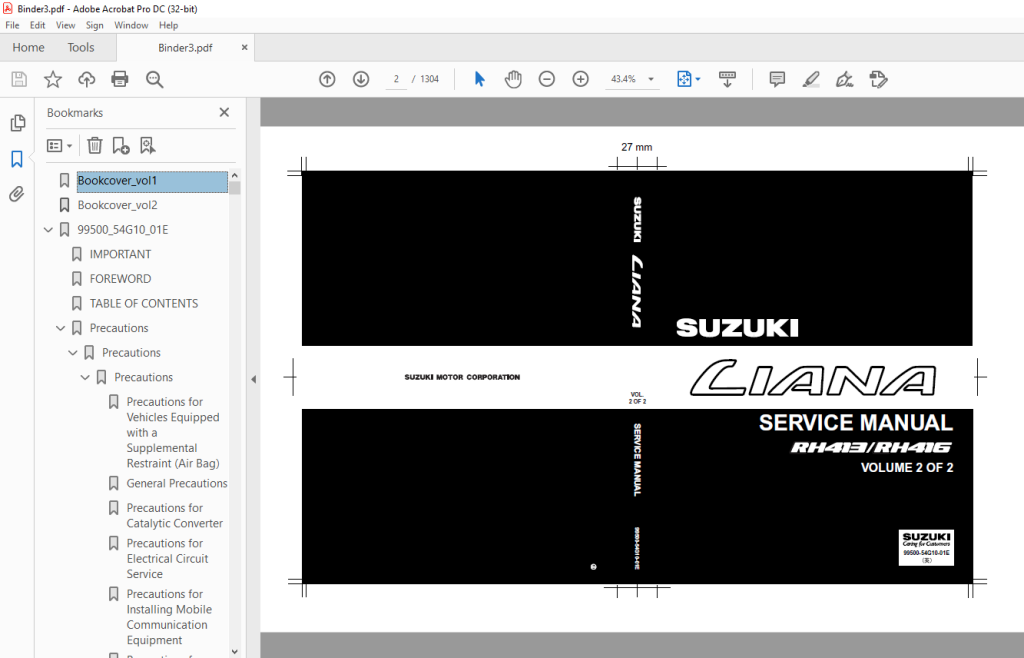Open Precautions for Installing Mobile Communication Equipment

[x=169, y=617]
